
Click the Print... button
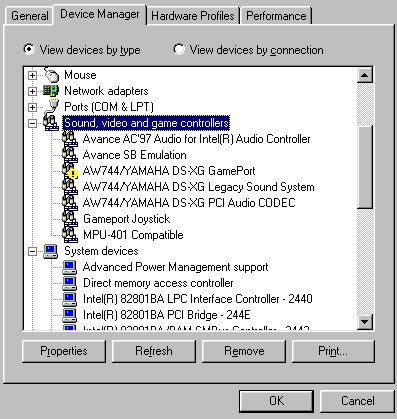pyautogui.click(x=333, y=351)
